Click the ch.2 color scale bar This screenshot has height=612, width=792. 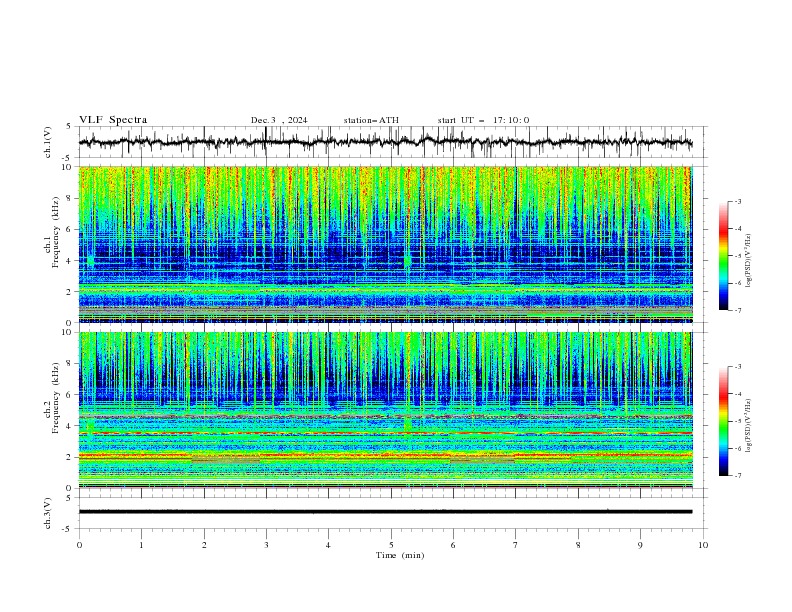click(x=723, y=421)
